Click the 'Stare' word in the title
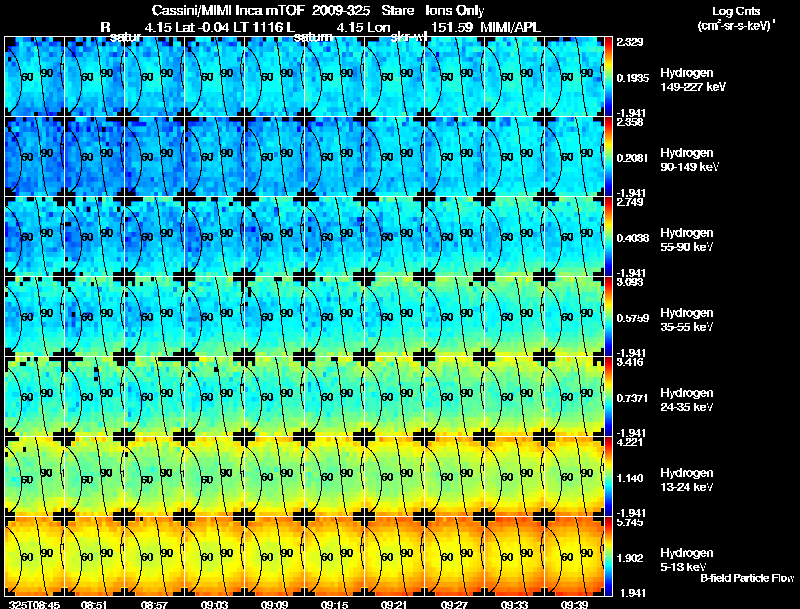Viewport: 800px width, 609px height. click(397, 11)
